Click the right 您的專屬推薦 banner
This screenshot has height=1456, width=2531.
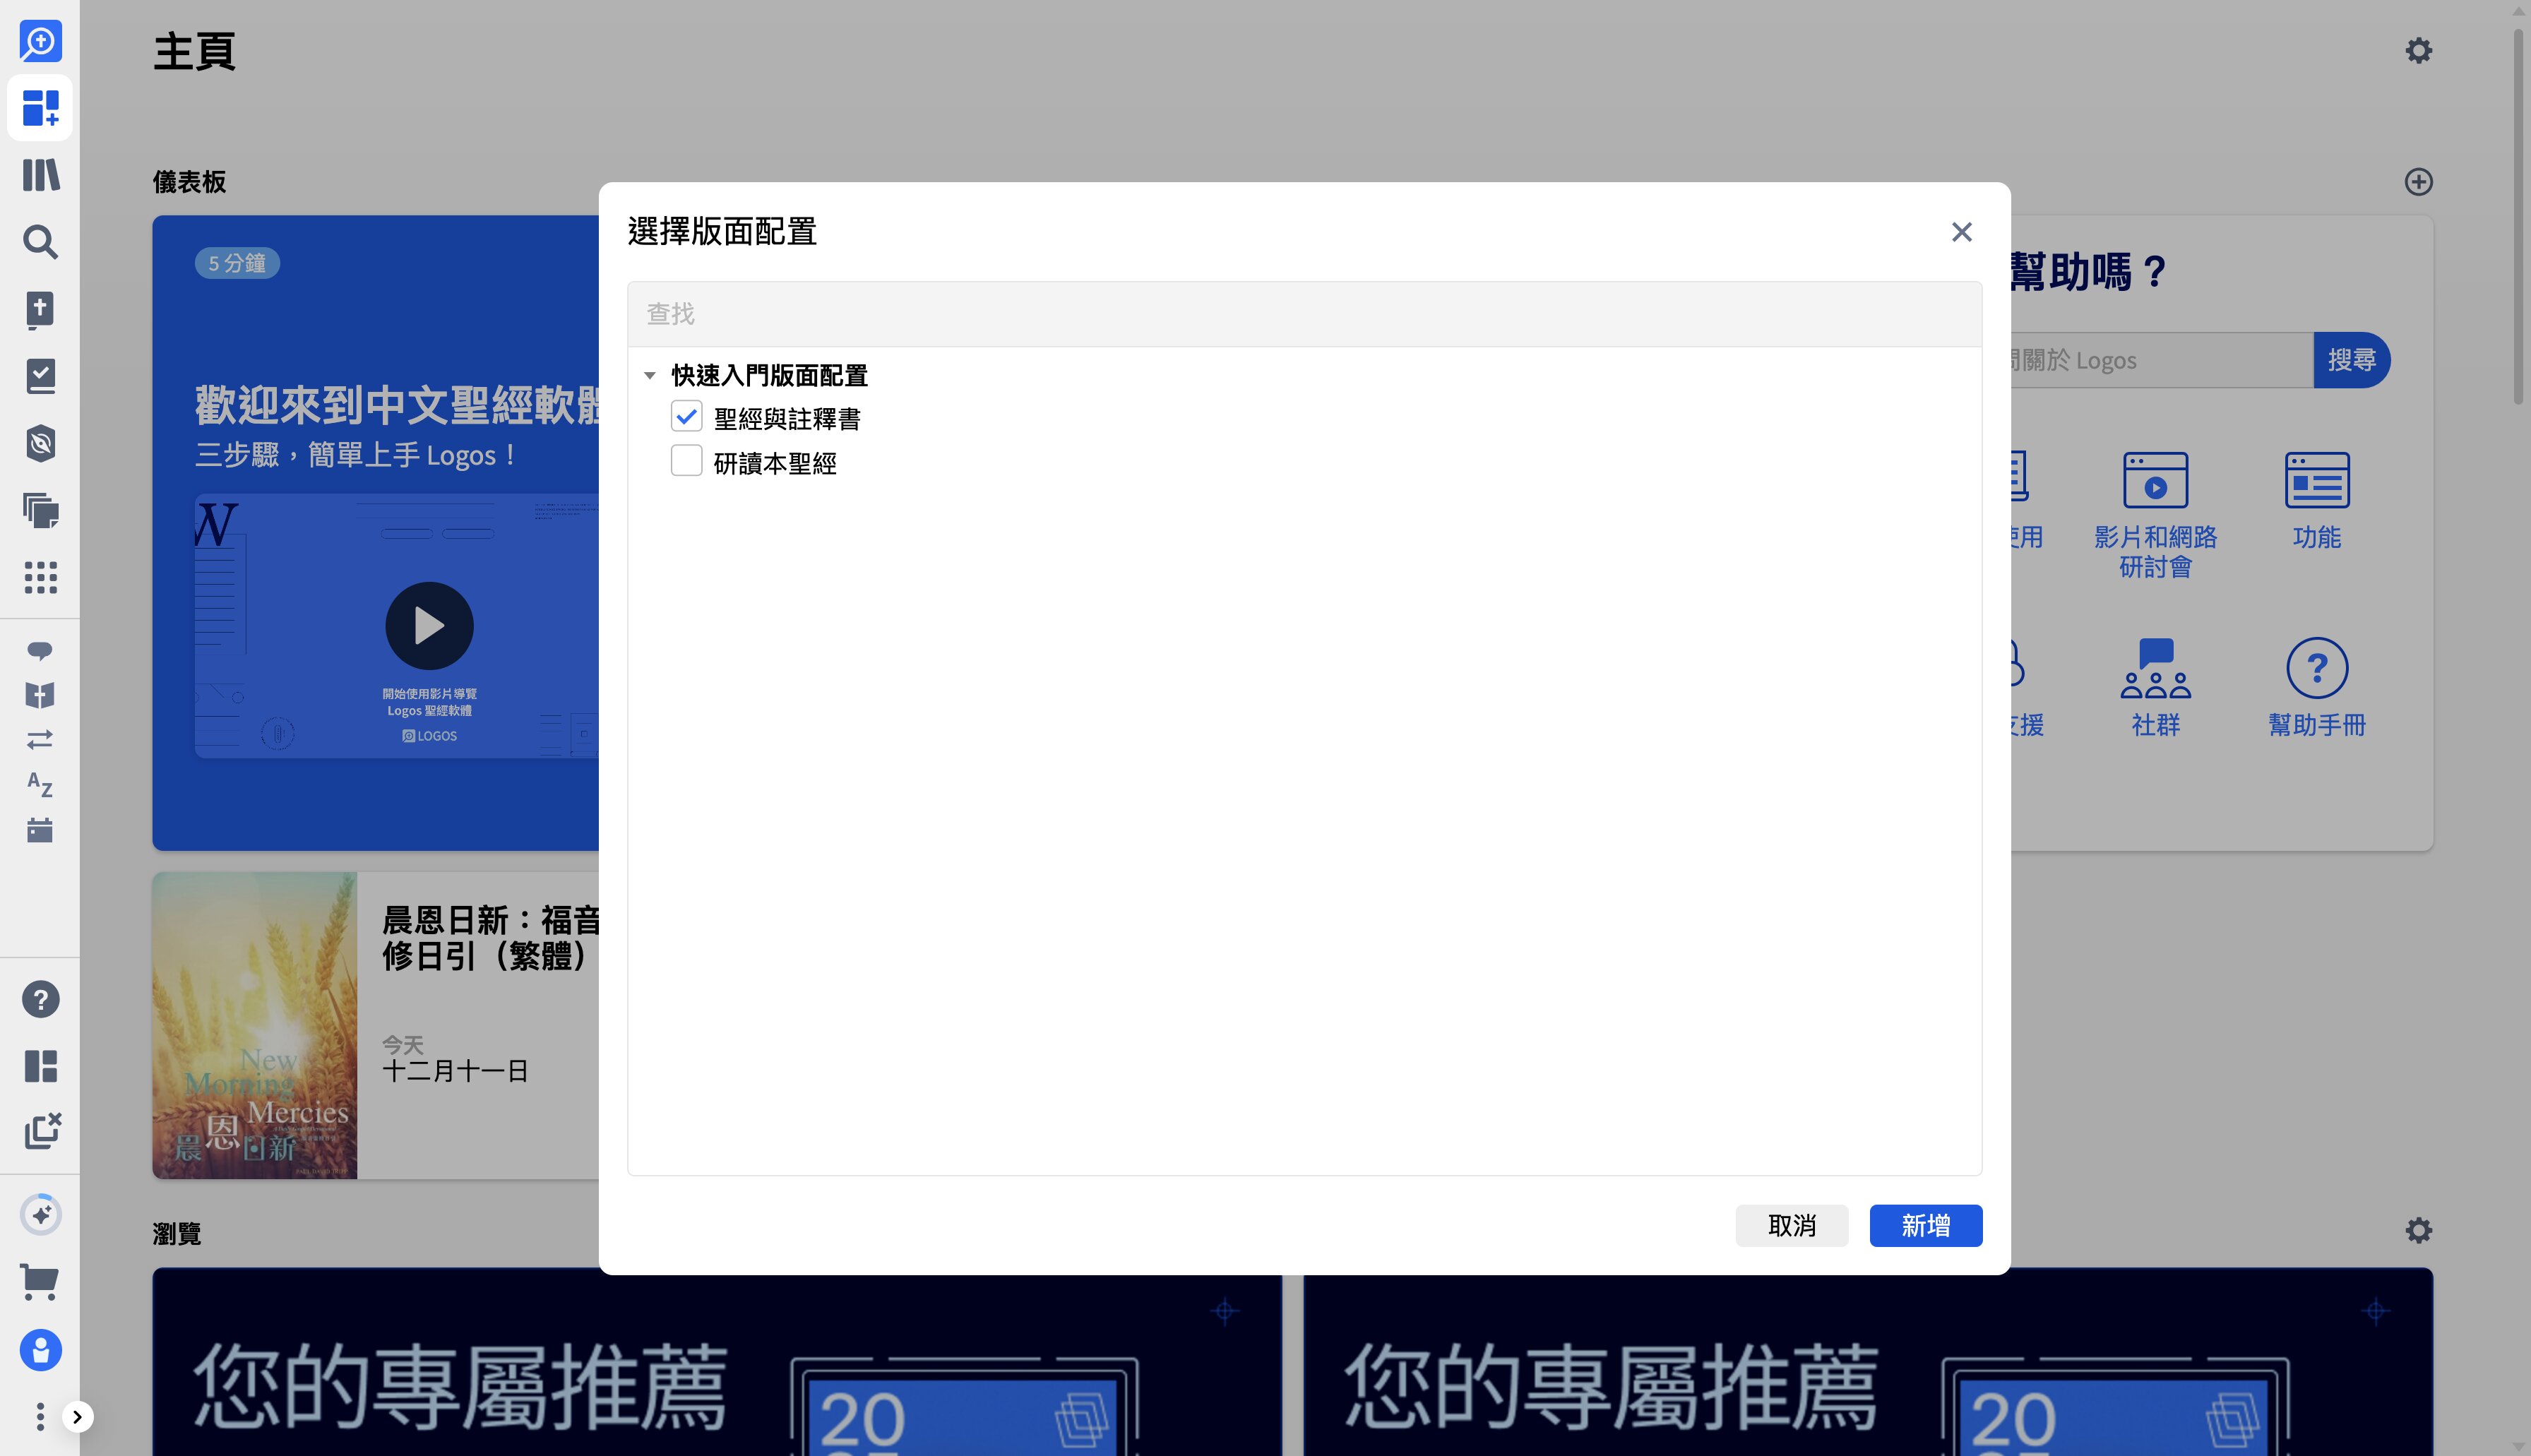pos(1867,1362)
